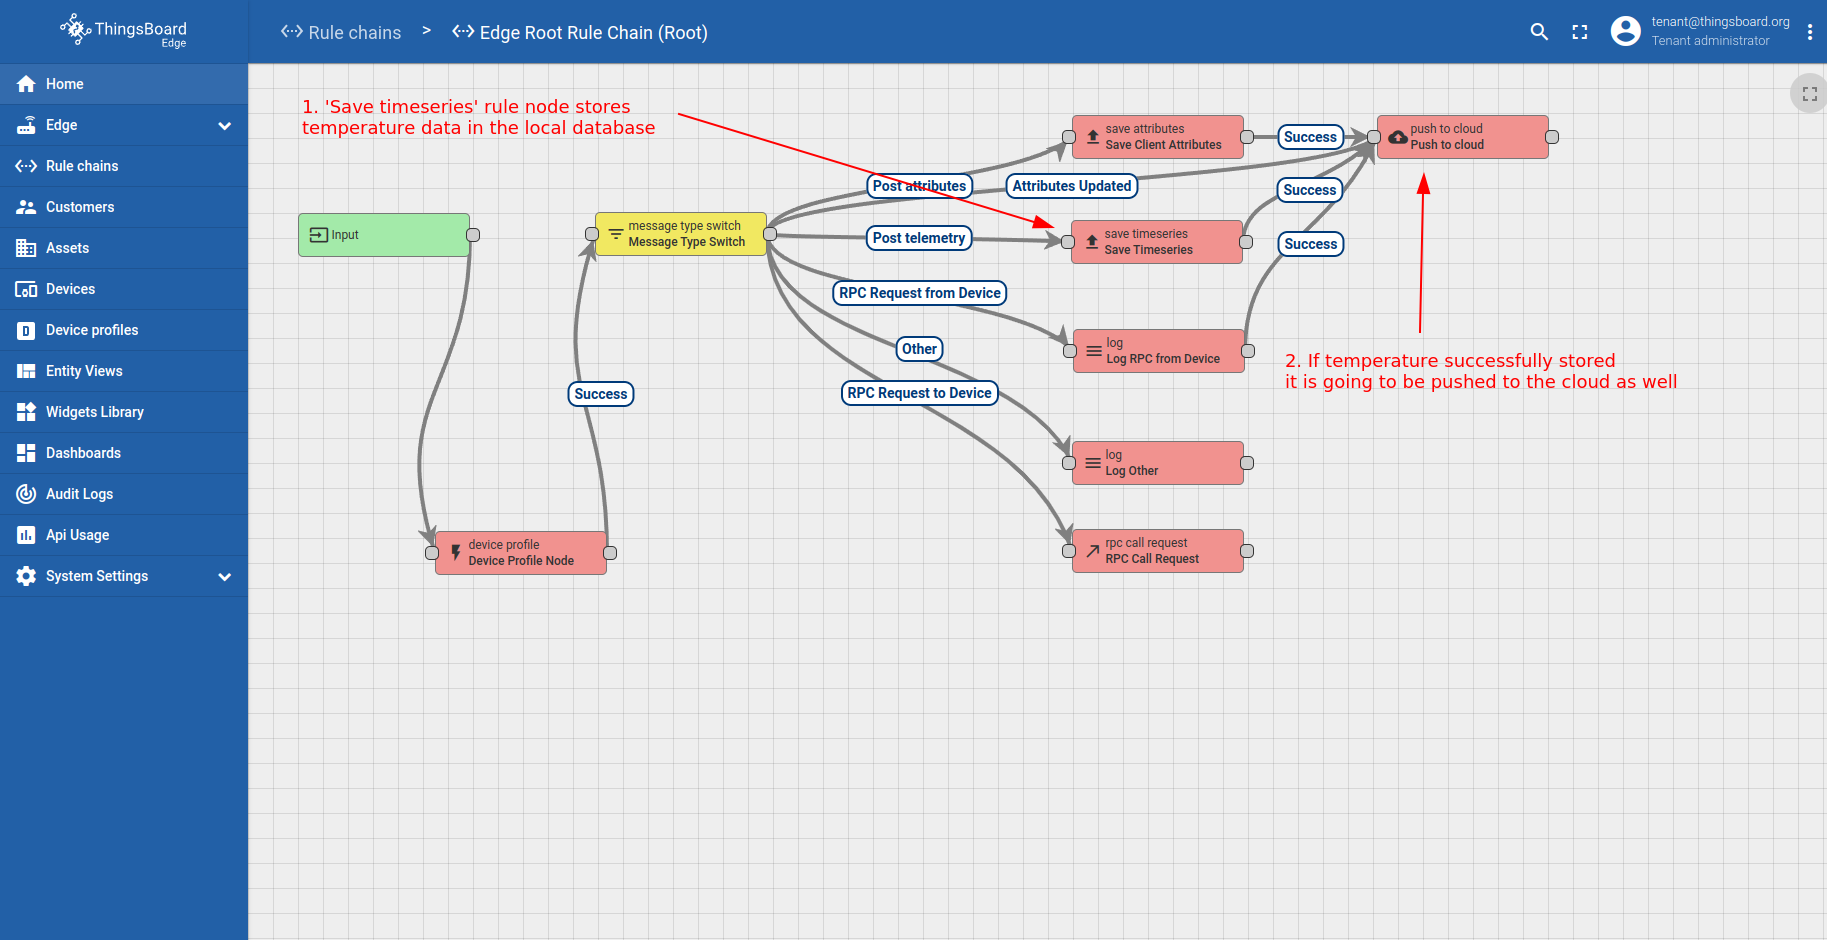The width and height of the screenshot is (1827, 940).
Task: Click the Assets building icon
Action: point(26,248)
